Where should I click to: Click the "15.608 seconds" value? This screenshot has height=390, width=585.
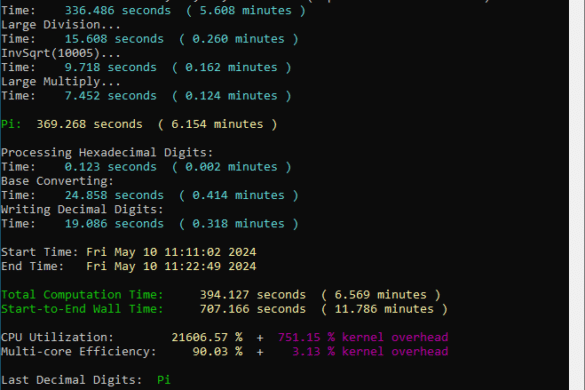pyautogui.click(x=114, y=39)
